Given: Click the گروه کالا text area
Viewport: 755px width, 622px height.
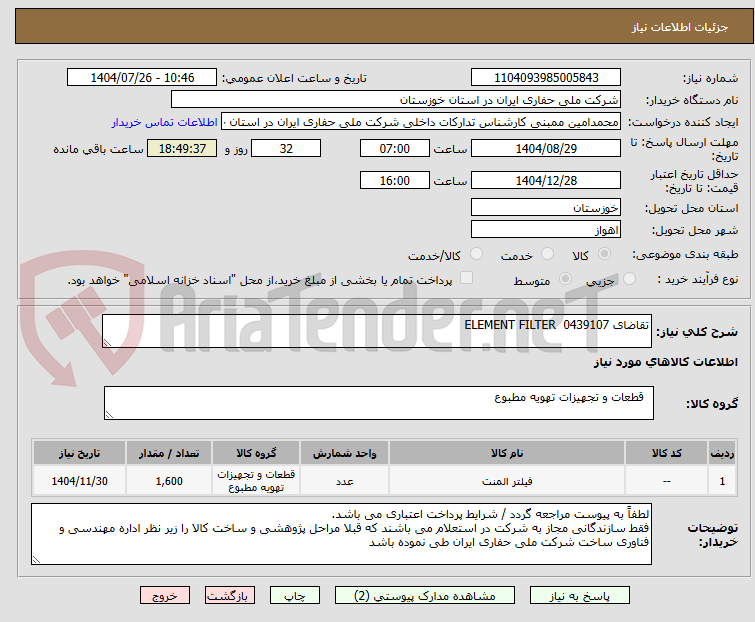Looking at the screenshot, I should coord(379,403).
